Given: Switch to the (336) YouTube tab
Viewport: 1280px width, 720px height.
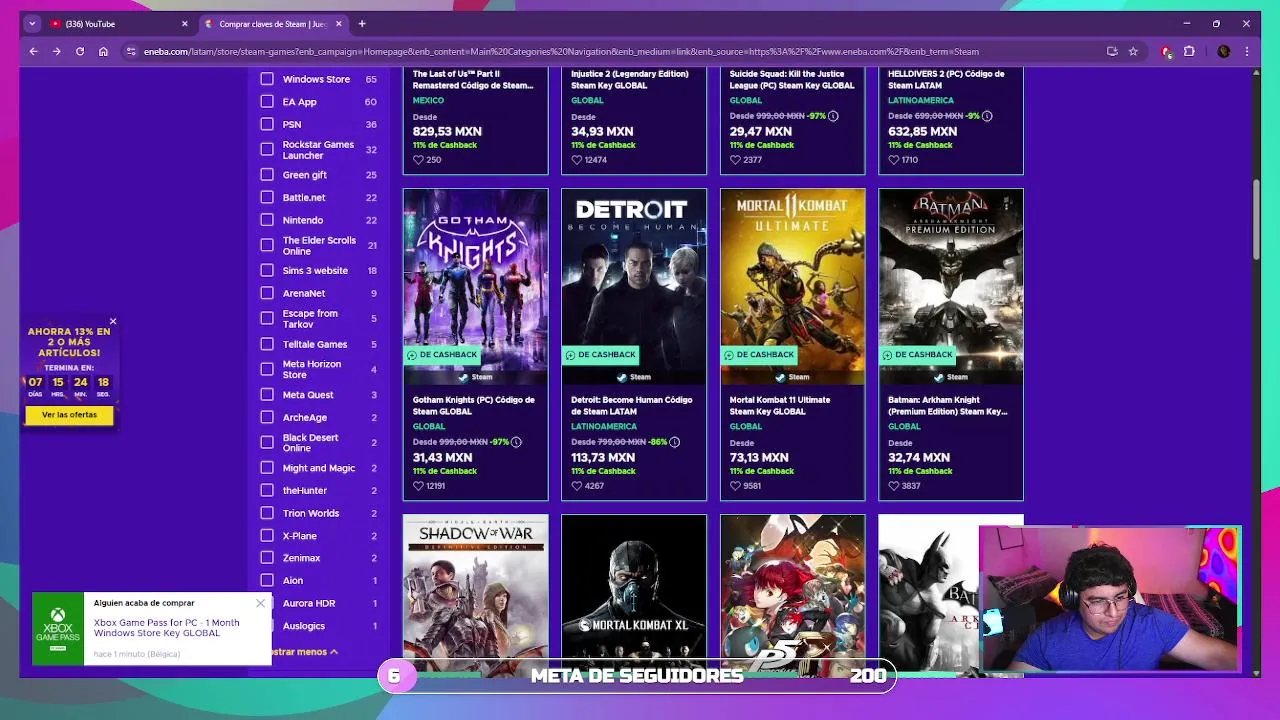Looking at the screenshot, I should tap(118, 23).
